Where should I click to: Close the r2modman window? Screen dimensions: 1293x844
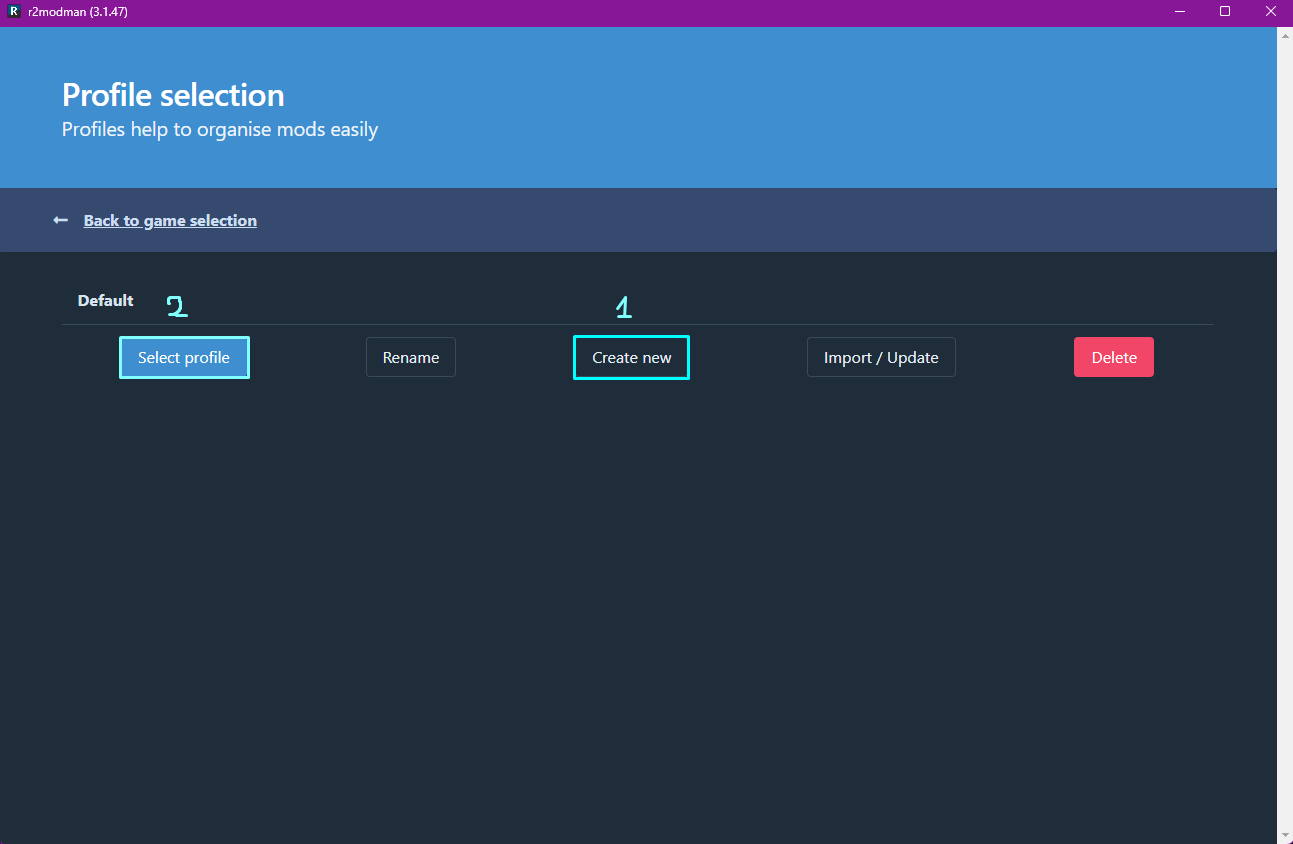(1270, 12)
